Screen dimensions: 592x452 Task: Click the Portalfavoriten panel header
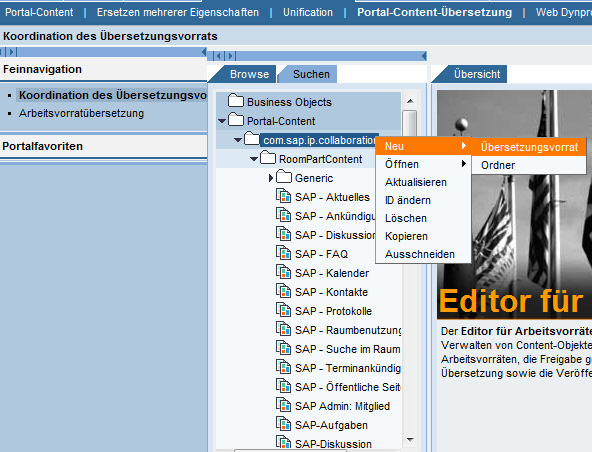pos(103,146)
